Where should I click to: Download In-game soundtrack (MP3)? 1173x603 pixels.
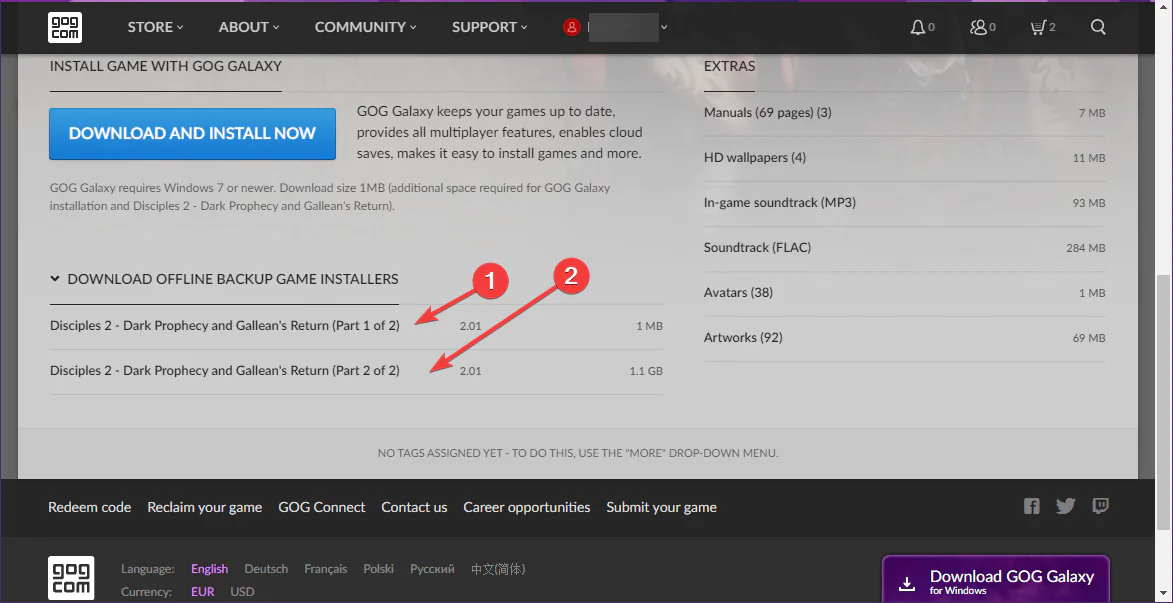780,203
